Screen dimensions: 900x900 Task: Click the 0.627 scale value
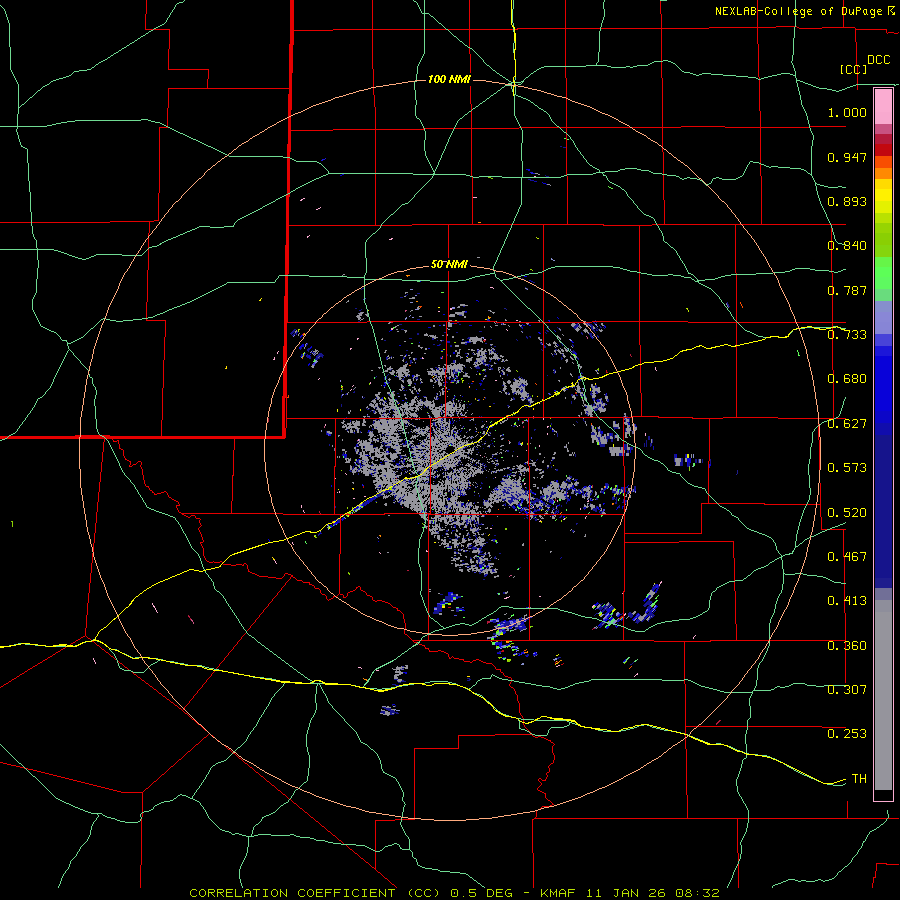(847, 424)
